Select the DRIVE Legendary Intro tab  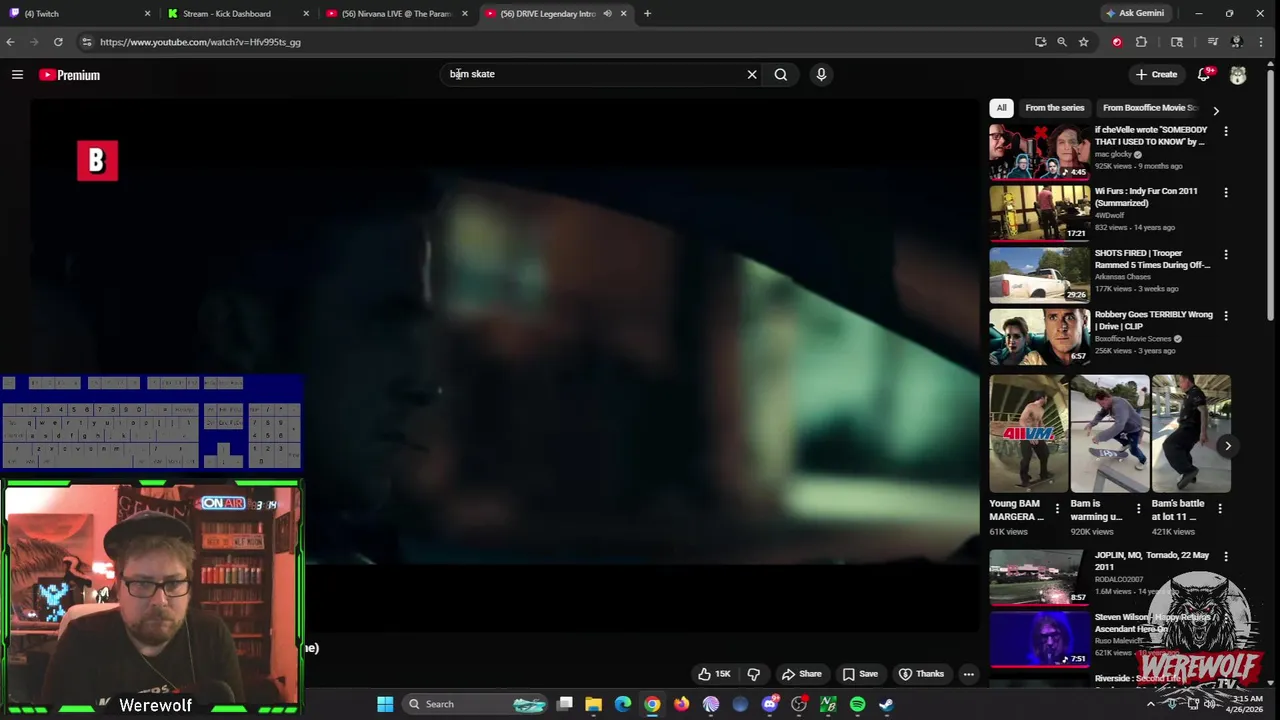tap(556, 13)
